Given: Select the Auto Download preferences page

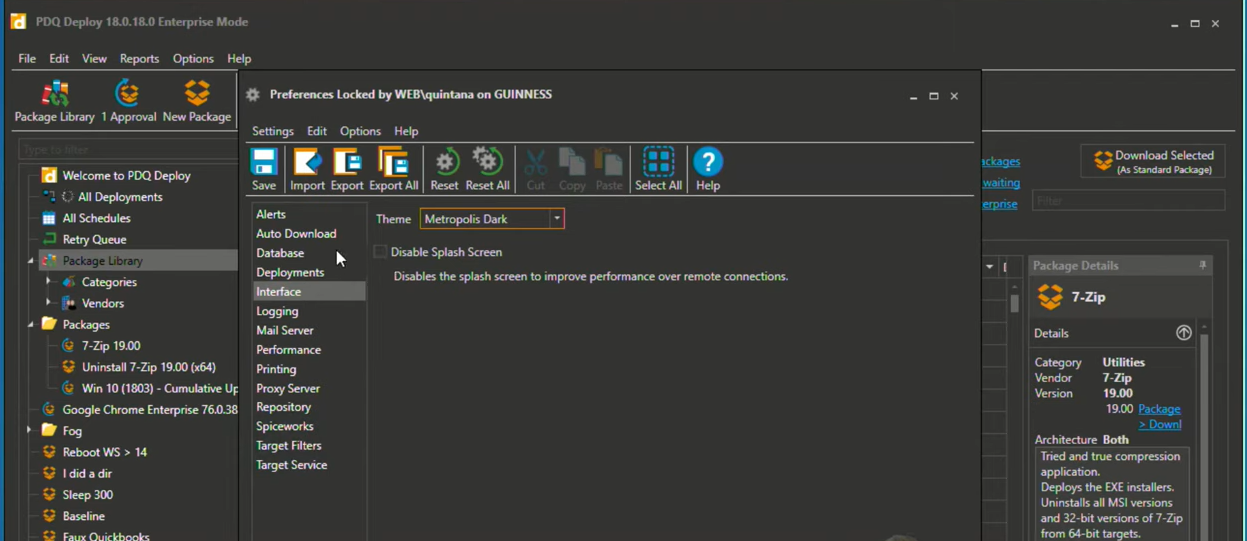Looking at the screenshot, I should pyautogui.click(x=296, y=234).
